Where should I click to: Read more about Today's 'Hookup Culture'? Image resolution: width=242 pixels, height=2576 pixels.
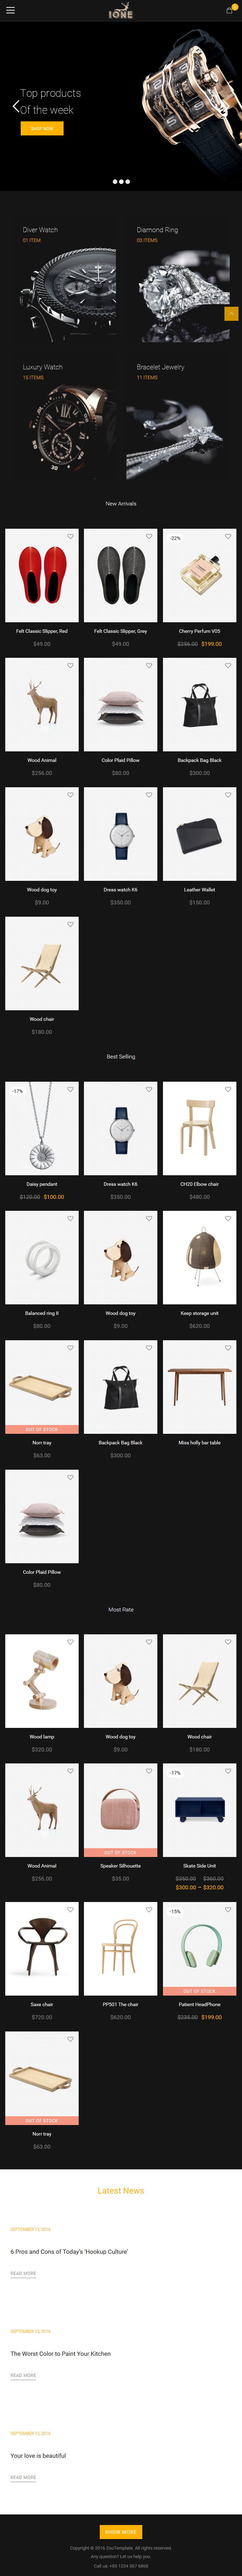[x=23, y=2273]
